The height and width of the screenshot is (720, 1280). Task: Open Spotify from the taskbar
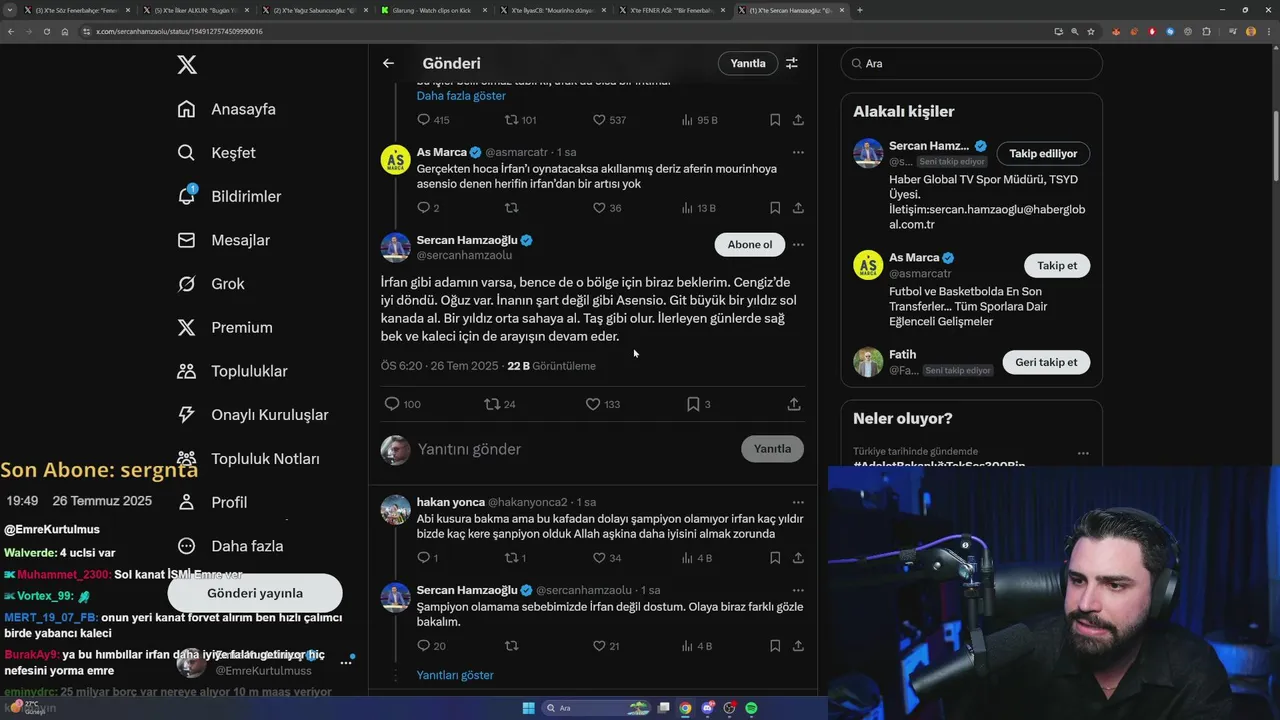(751, 708)
